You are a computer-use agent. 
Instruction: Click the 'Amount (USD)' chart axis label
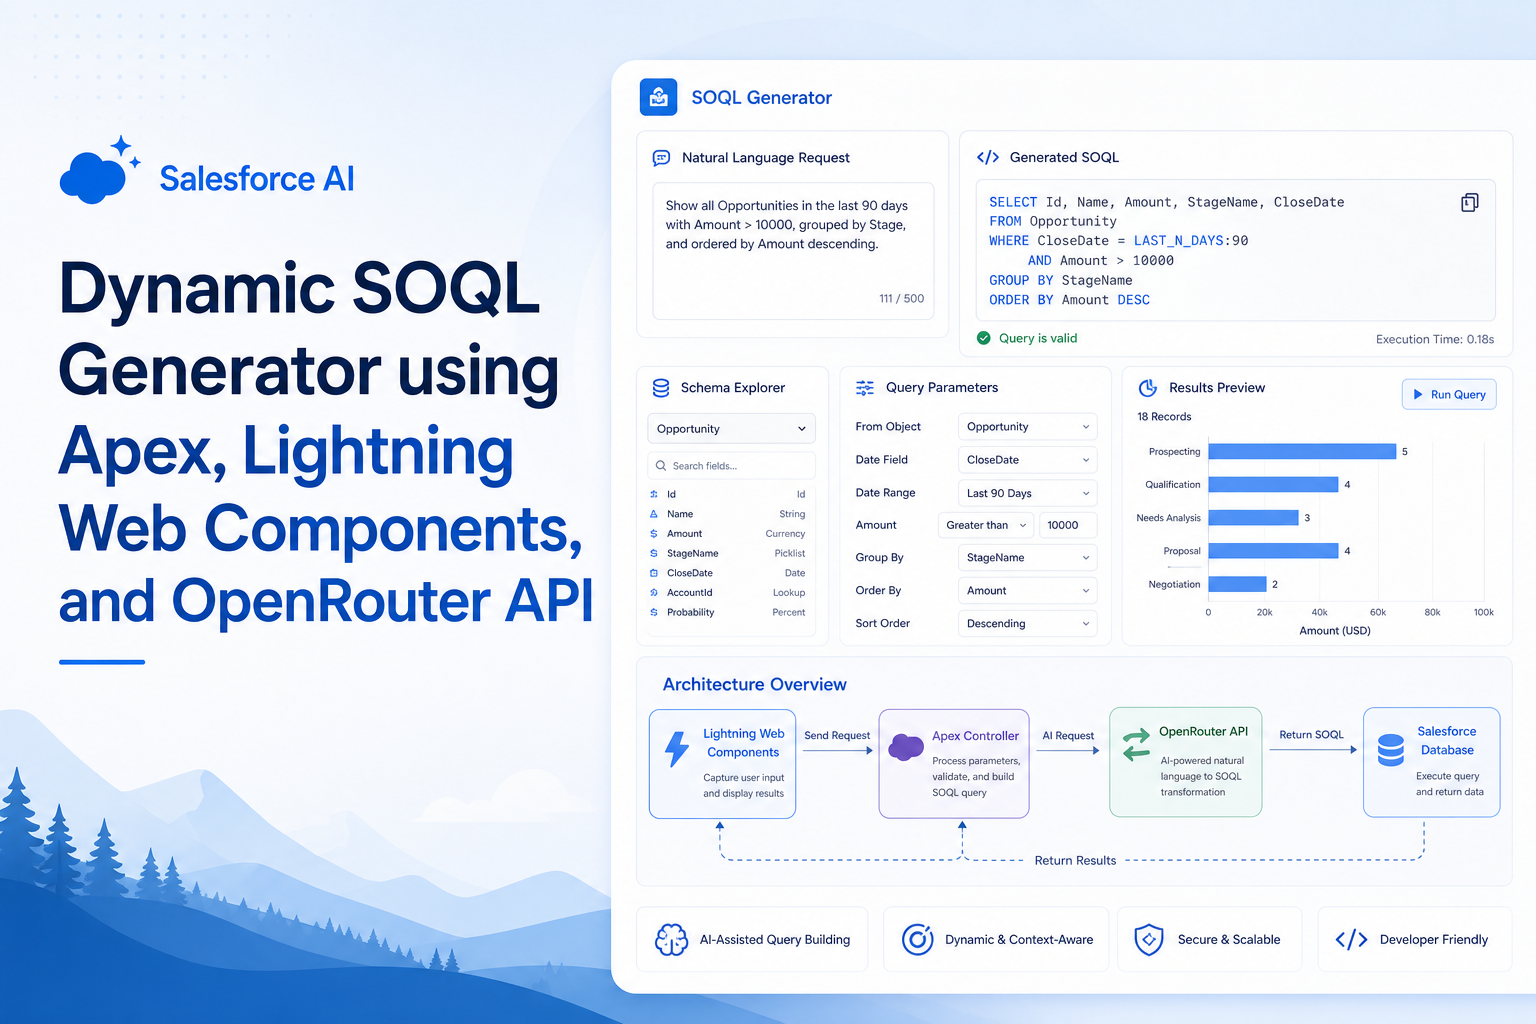(1335, 631)
